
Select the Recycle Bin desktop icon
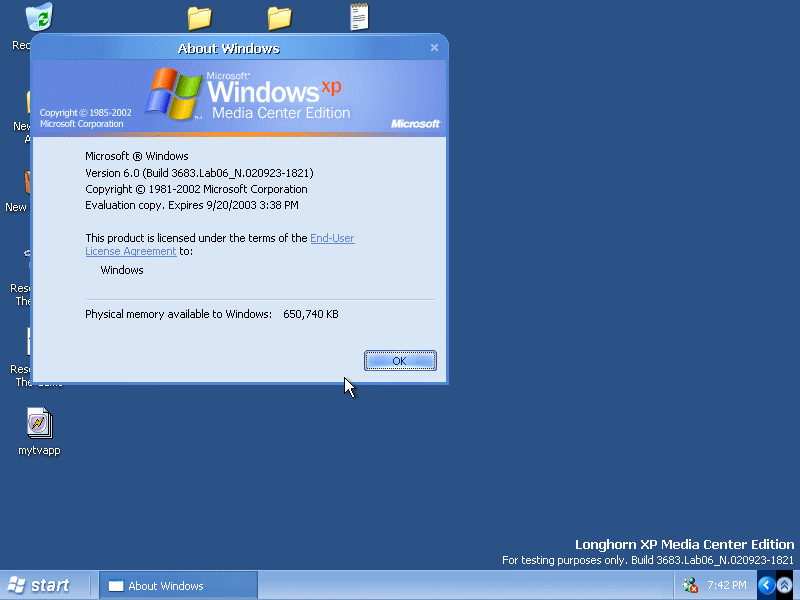click(x=39, y=16)
